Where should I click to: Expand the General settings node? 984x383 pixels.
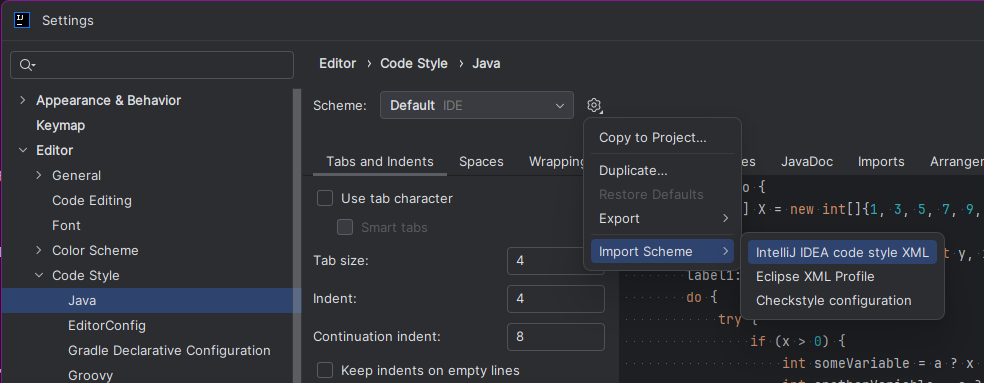pos(39,176)
